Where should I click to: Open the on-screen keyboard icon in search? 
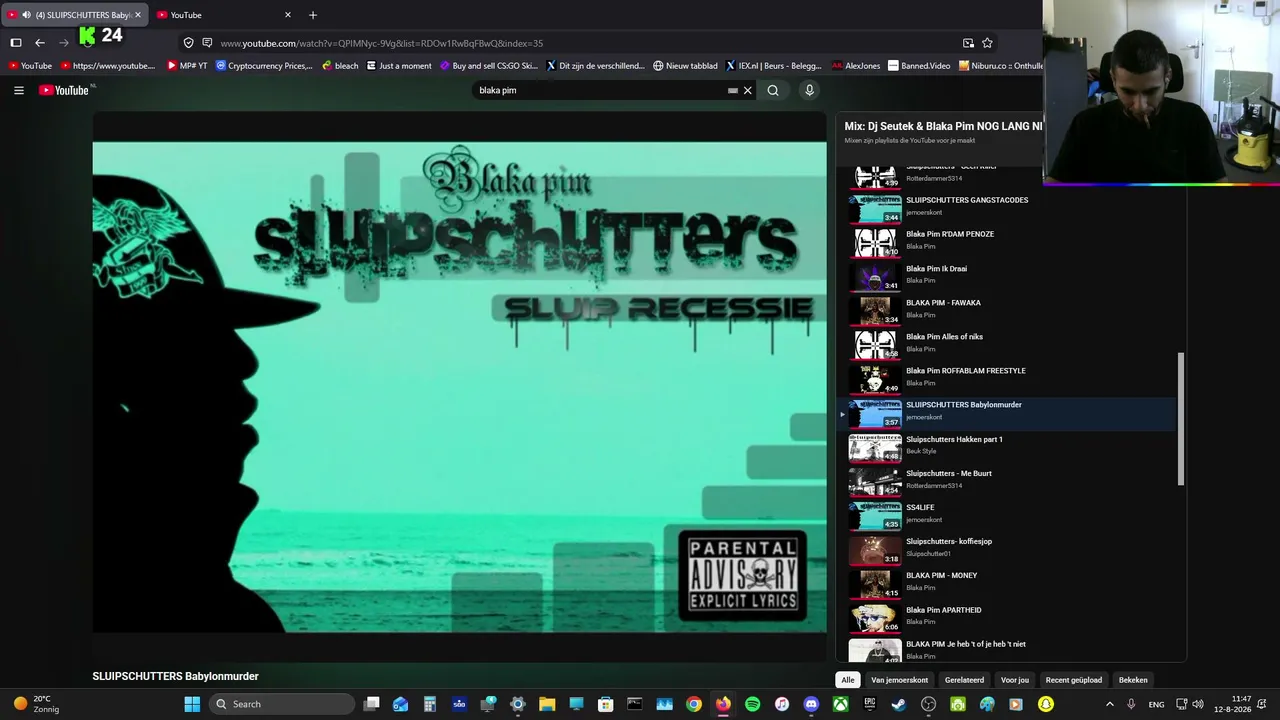733,90
